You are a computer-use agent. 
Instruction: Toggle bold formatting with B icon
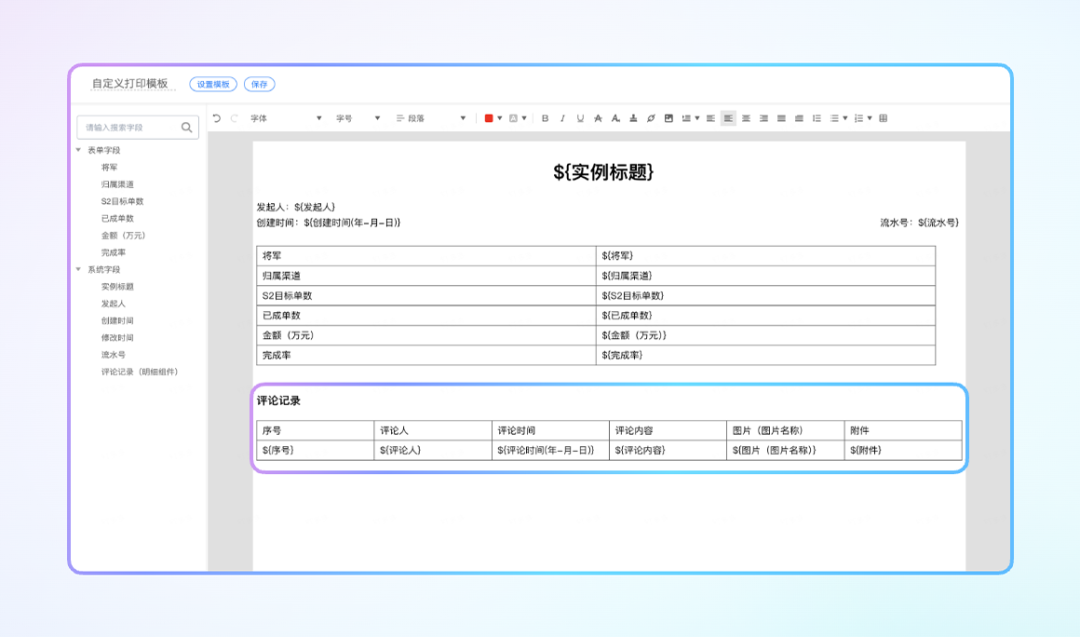[545, 118]
